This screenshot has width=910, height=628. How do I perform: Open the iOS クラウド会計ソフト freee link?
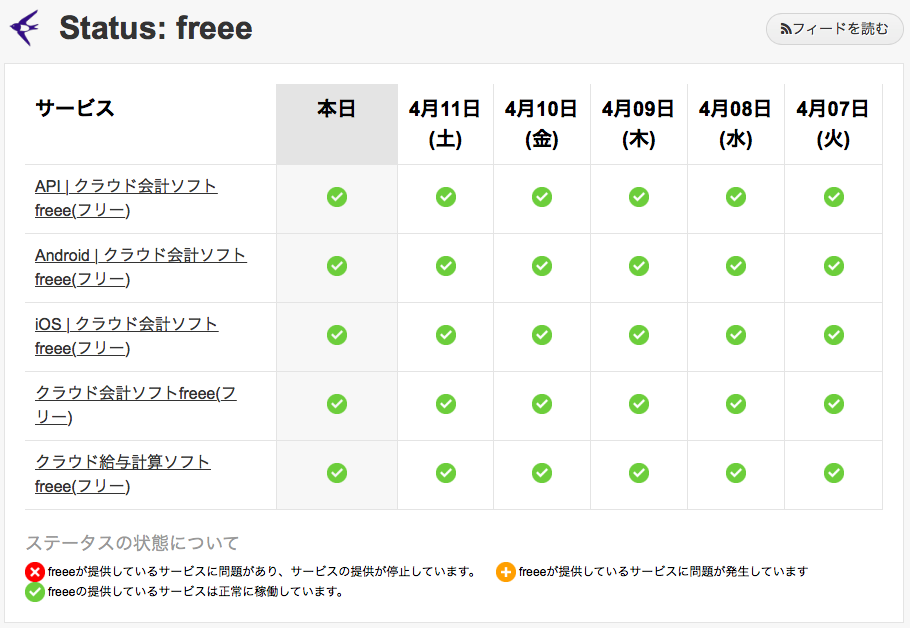pos(126,336)
